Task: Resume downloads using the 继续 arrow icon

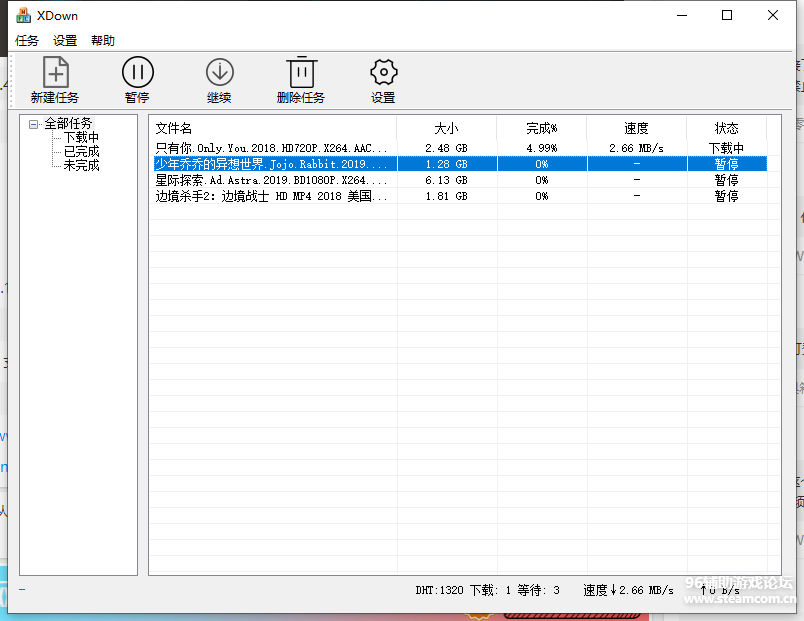Action: click(219, 73)
